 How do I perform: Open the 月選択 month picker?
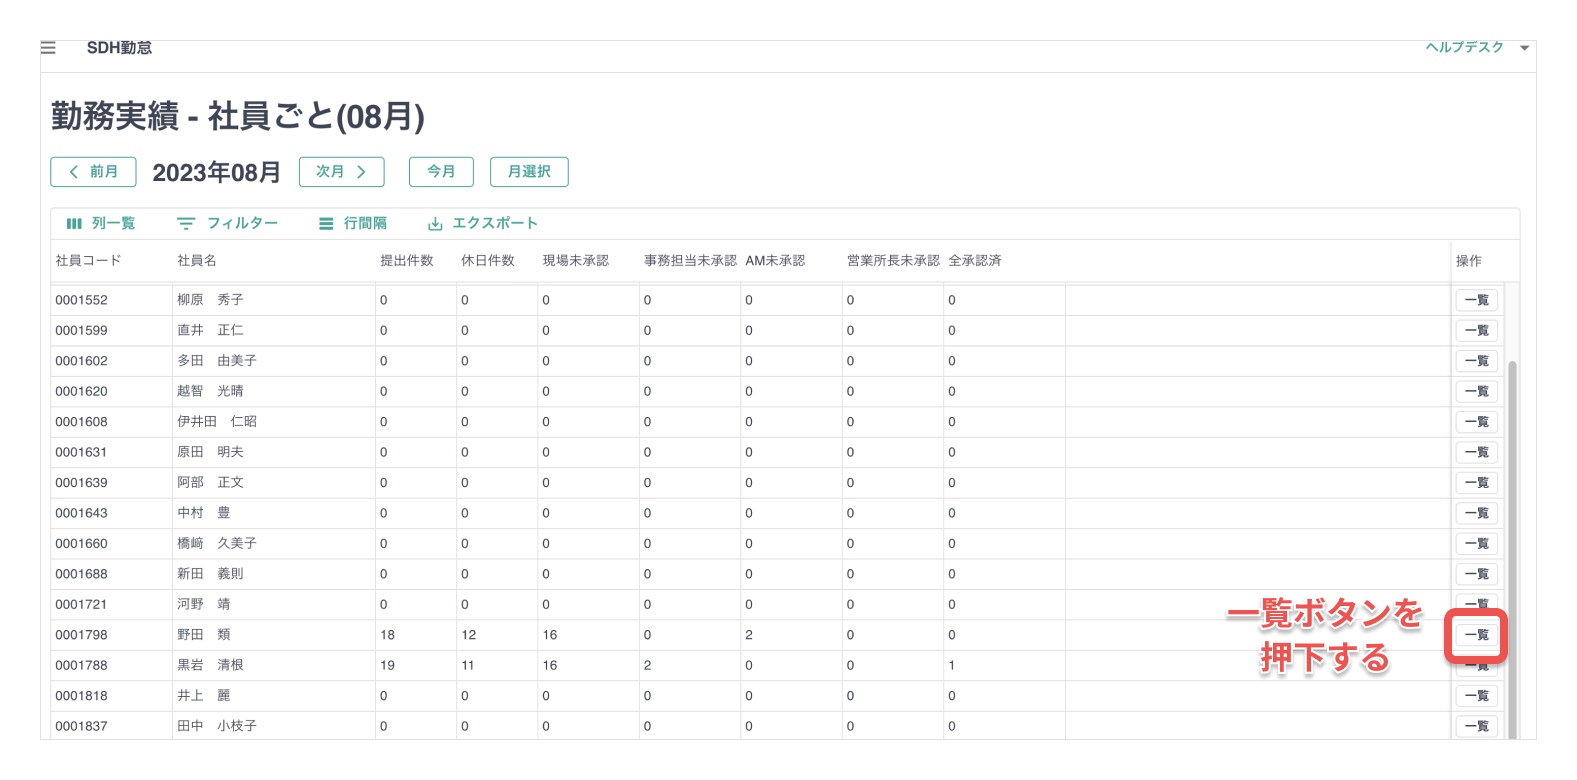(x=529, y=172)
